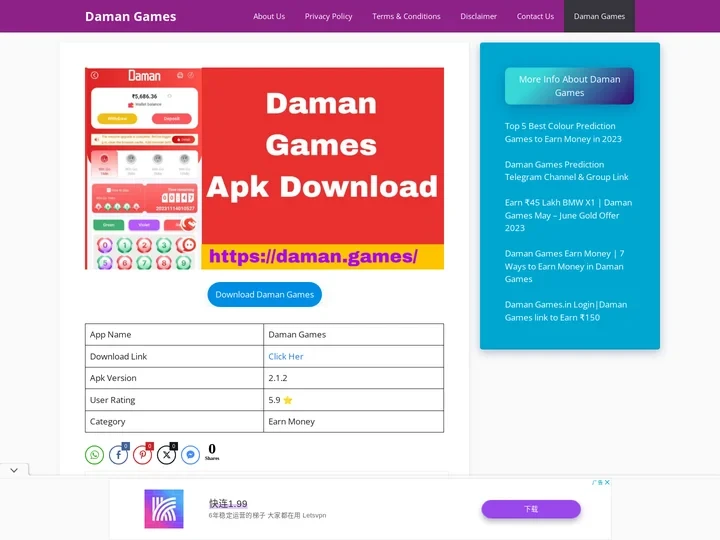Share the page via WhatsApp icon
This screenshot has width=720, height=540.
pos(94,455)
